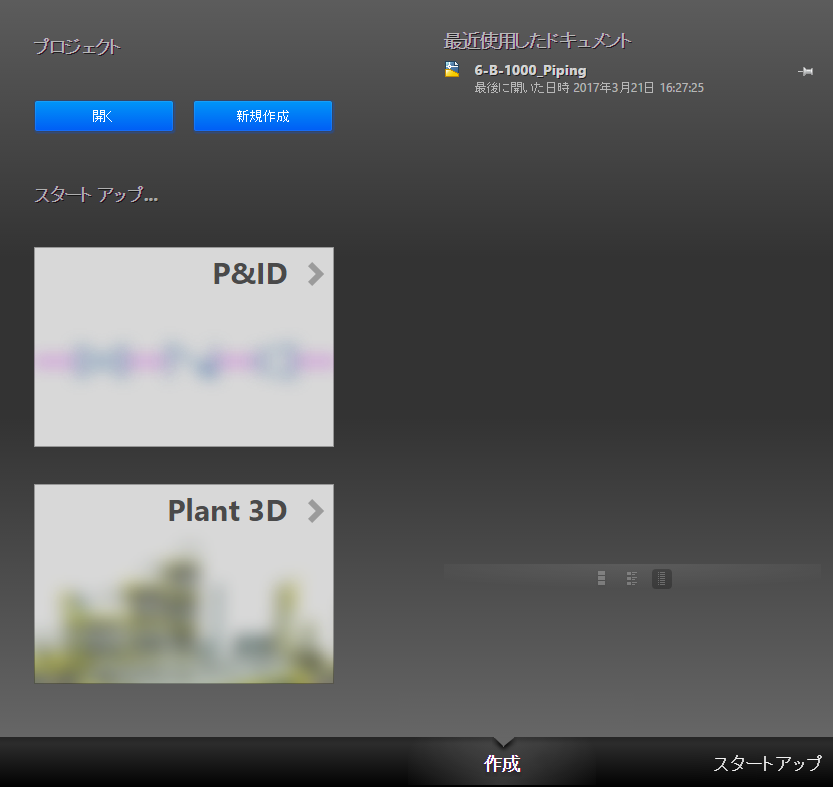Click the last-opened date 2017年3月21日 line
Screen dimensions: 833x787
tap(589, 88)
